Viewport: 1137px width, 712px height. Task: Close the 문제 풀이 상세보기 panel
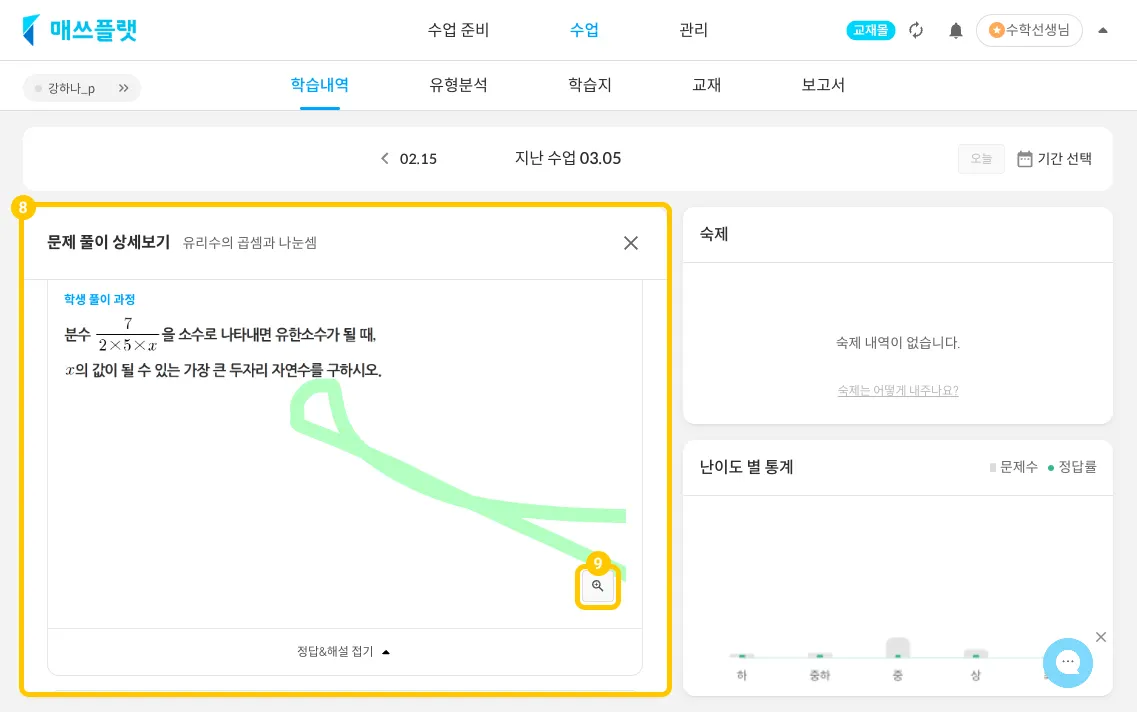pos(631,243)
